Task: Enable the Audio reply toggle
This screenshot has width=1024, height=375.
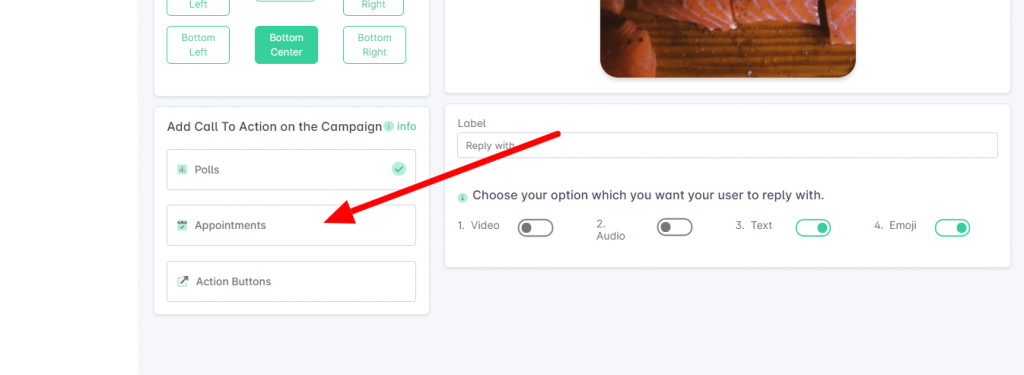Action: tap(675, 227)
